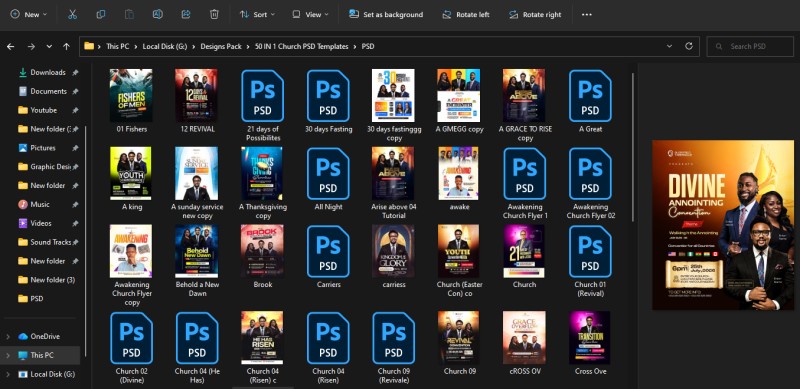The width and height of the screenshot is (800, 389).
Task: Open the New dropdown menu
Action: tap(29, 14)
